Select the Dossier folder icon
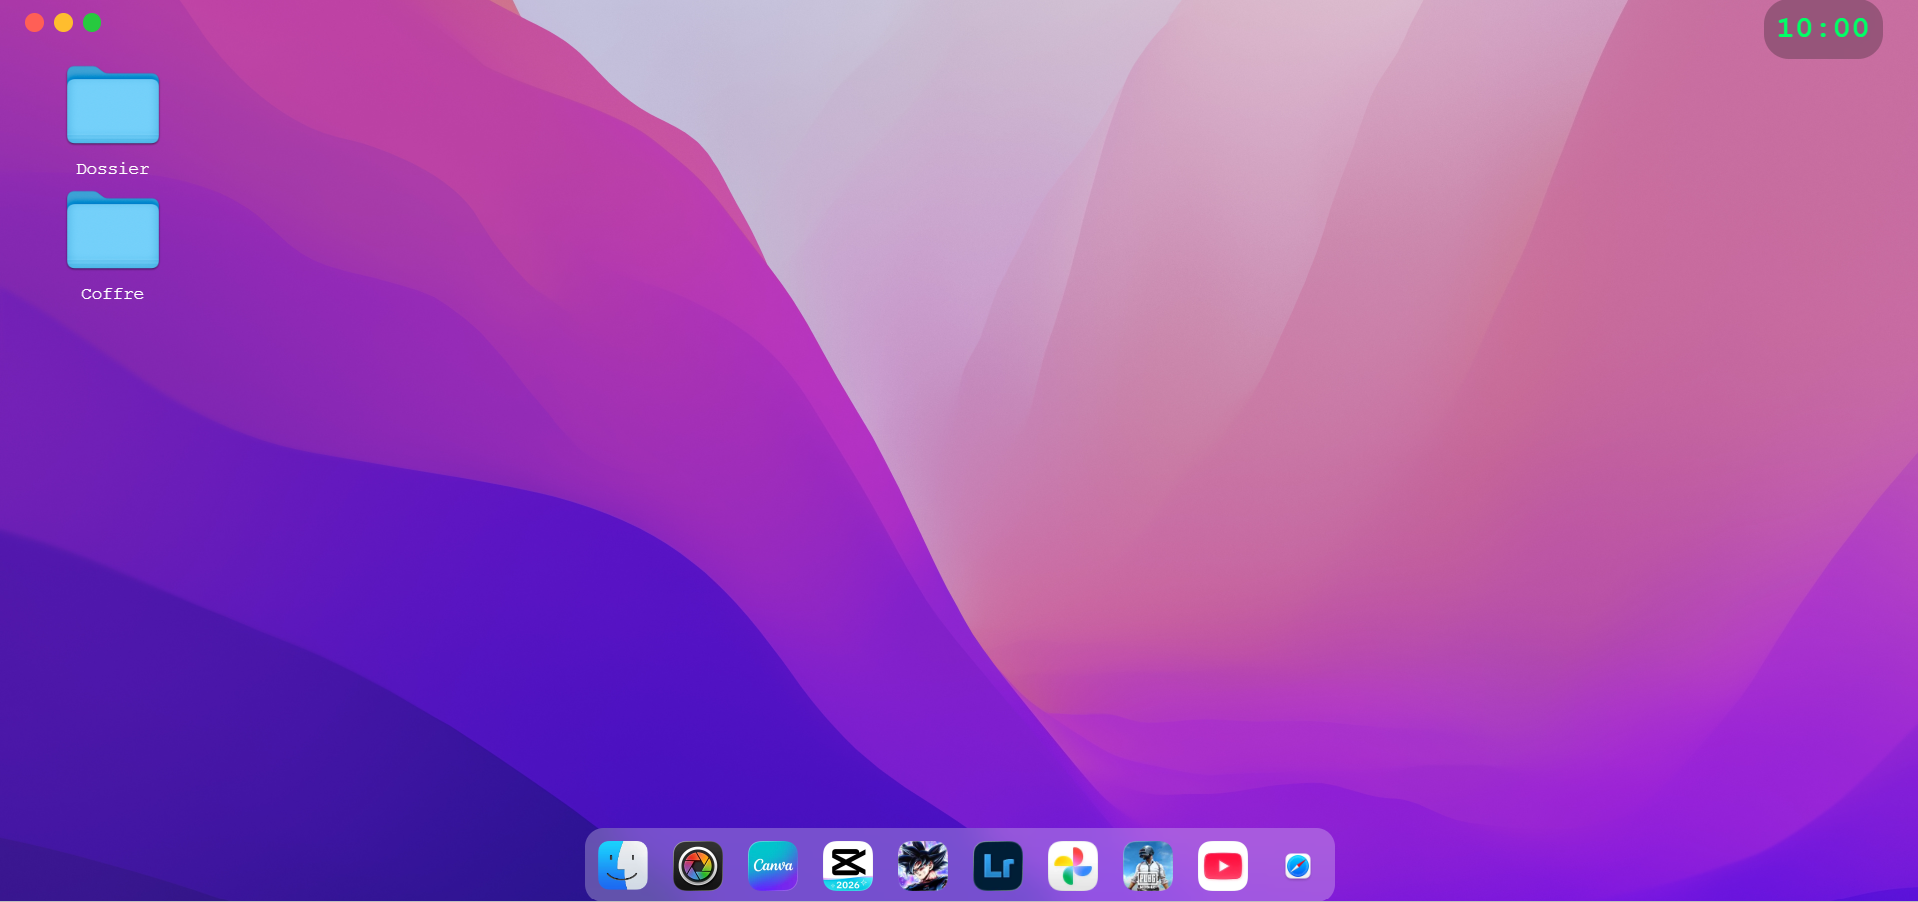This screenshot has width=1918, height=902. pyautogui.click(x=113, y=106)
